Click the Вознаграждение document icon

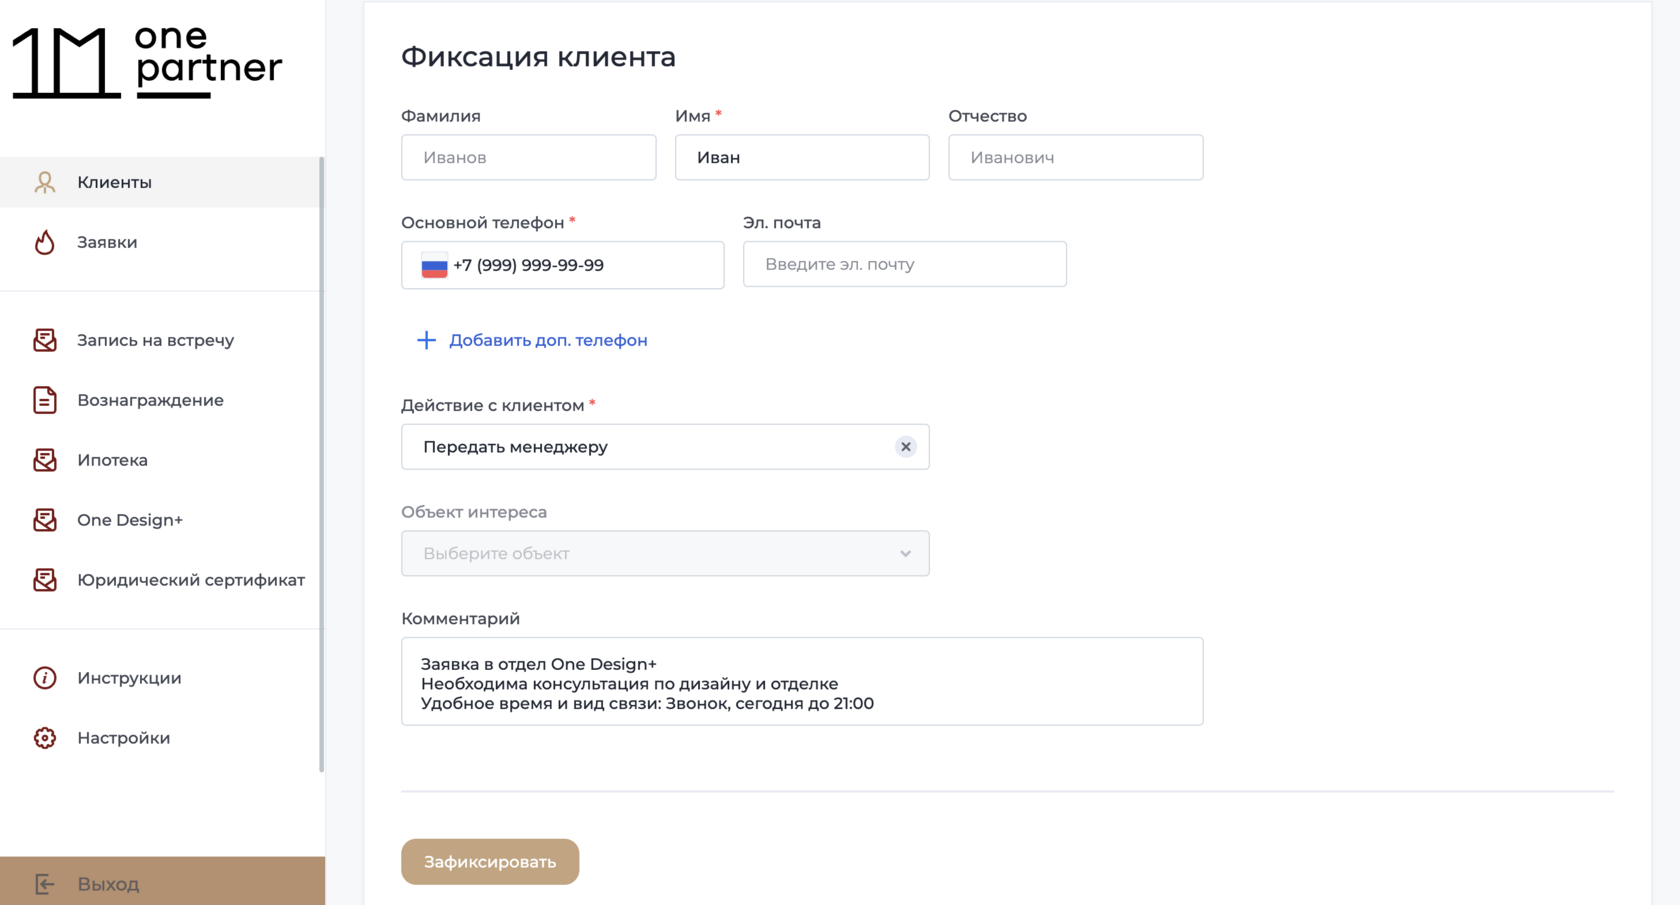pos(45,400)
